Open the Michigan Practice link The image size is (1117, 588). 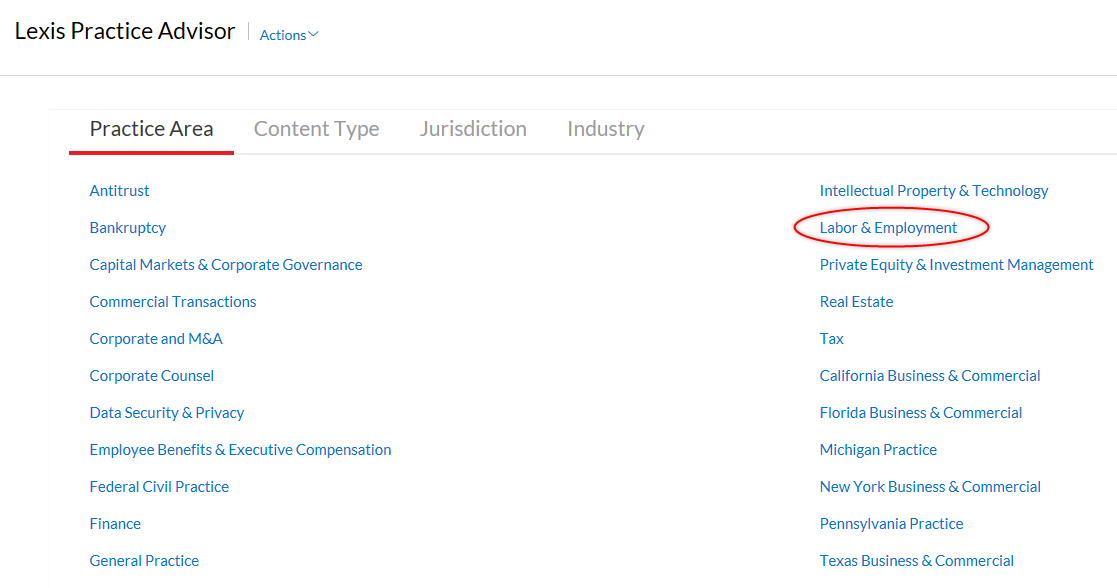pos(878,450)
